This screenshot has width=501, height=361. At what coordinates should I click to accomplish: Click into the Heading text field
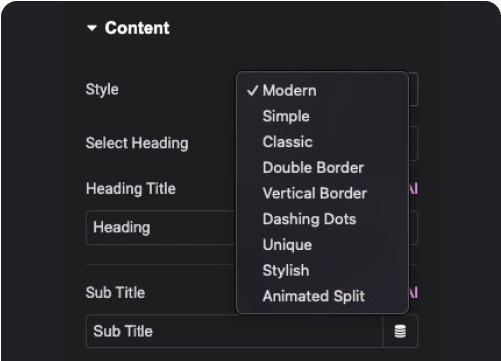click(161, 228)
